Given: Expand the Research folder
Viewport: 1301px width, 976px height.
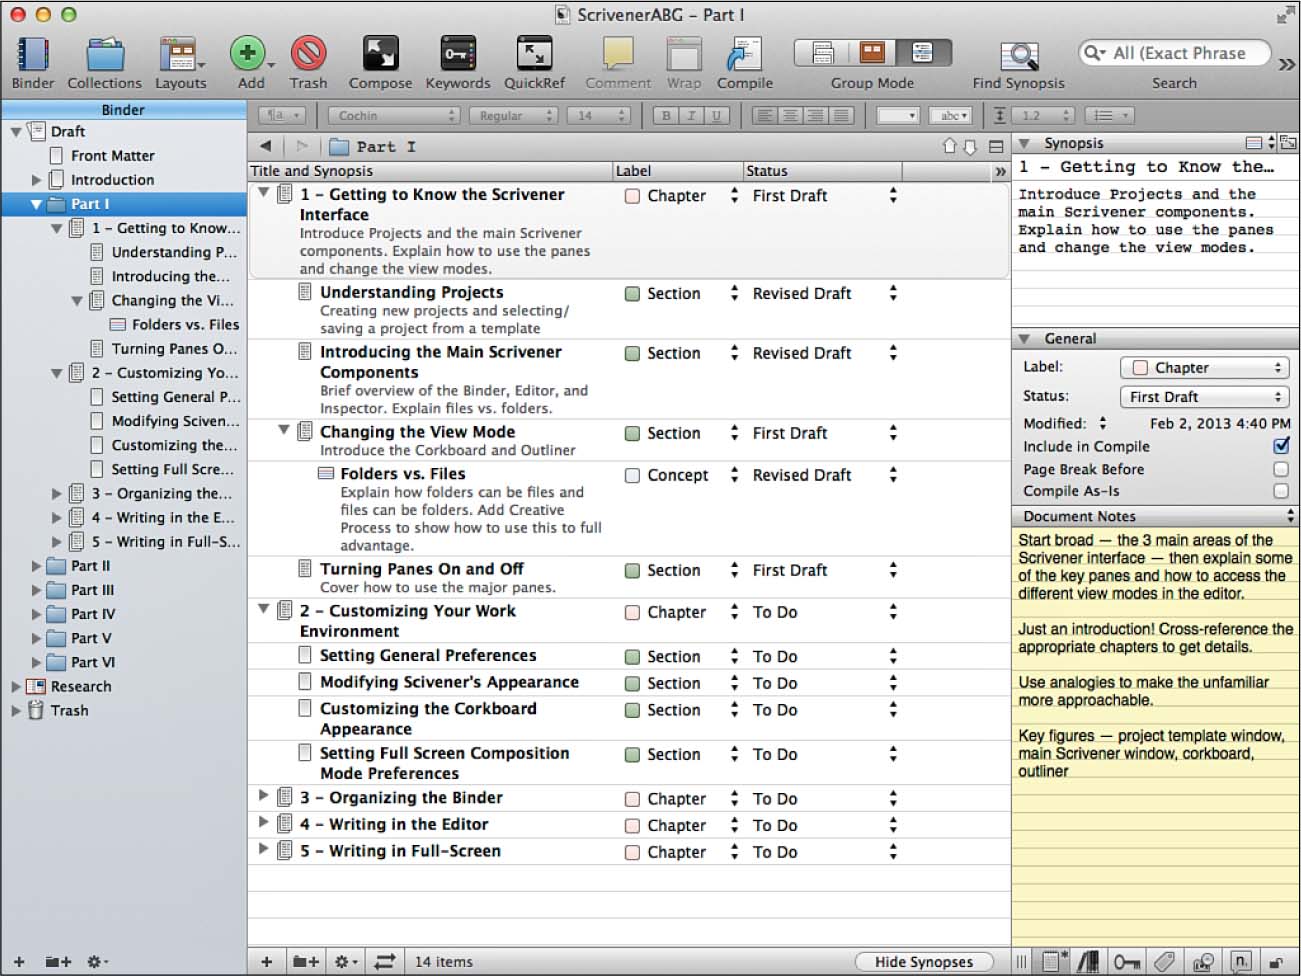Looking at the screenshot, I should pyautogui.click(x=16, y=687).
